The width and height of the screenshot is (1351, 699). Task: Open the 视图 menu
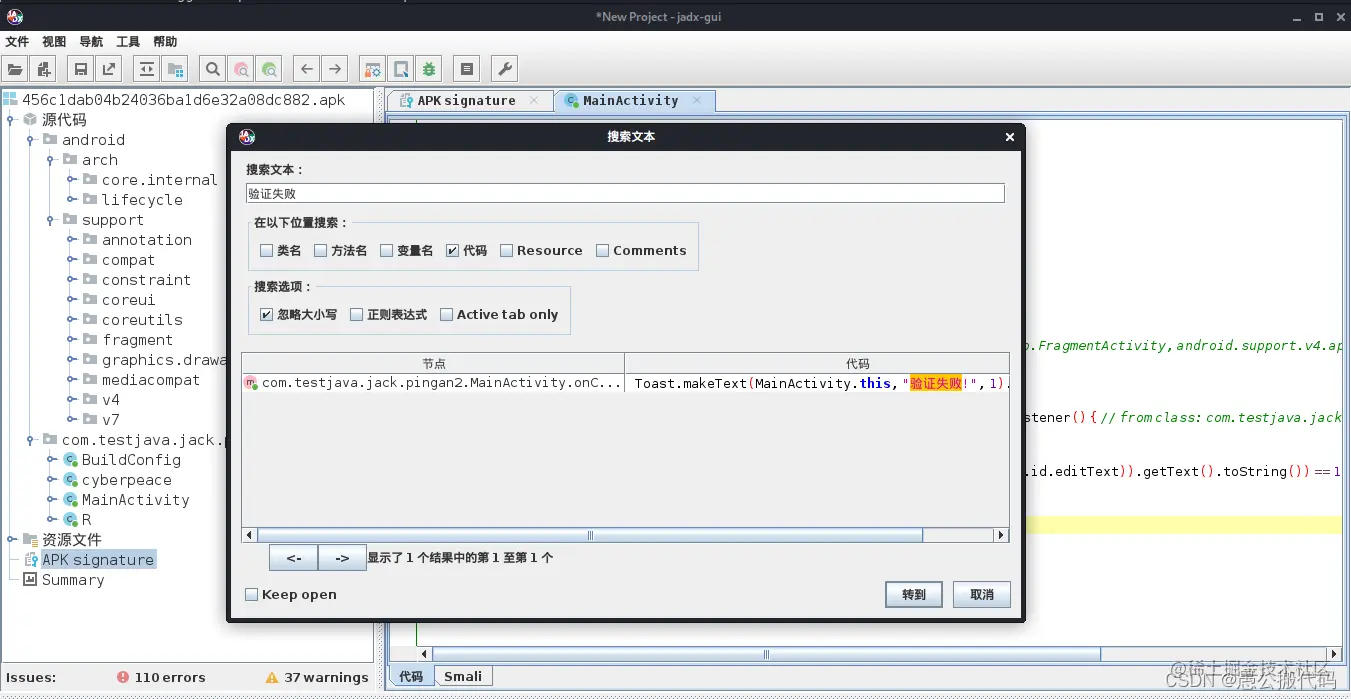pos(54,42)
